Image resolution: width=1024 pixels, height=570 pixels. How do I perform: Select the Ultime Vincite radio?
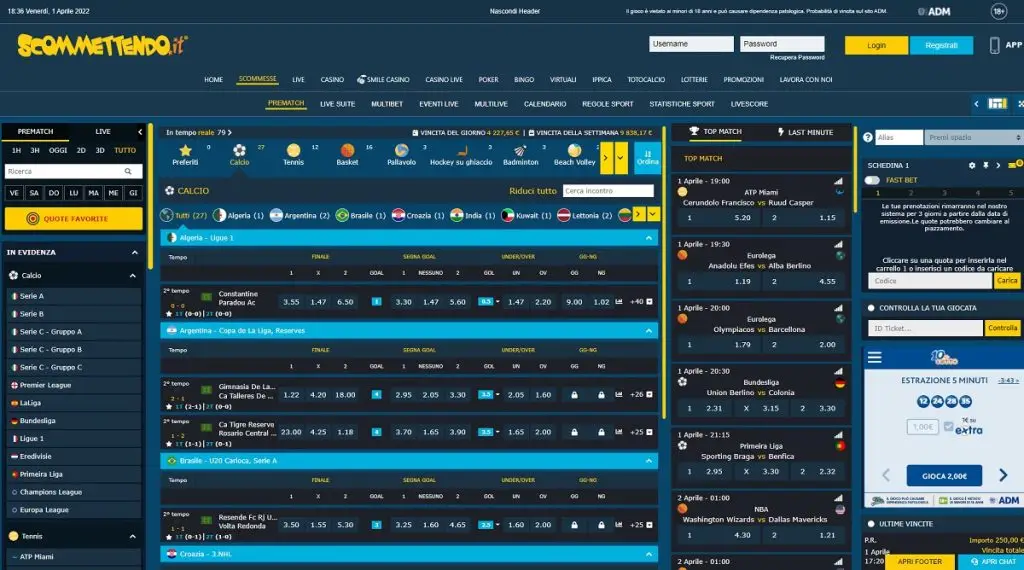point(871,524)
